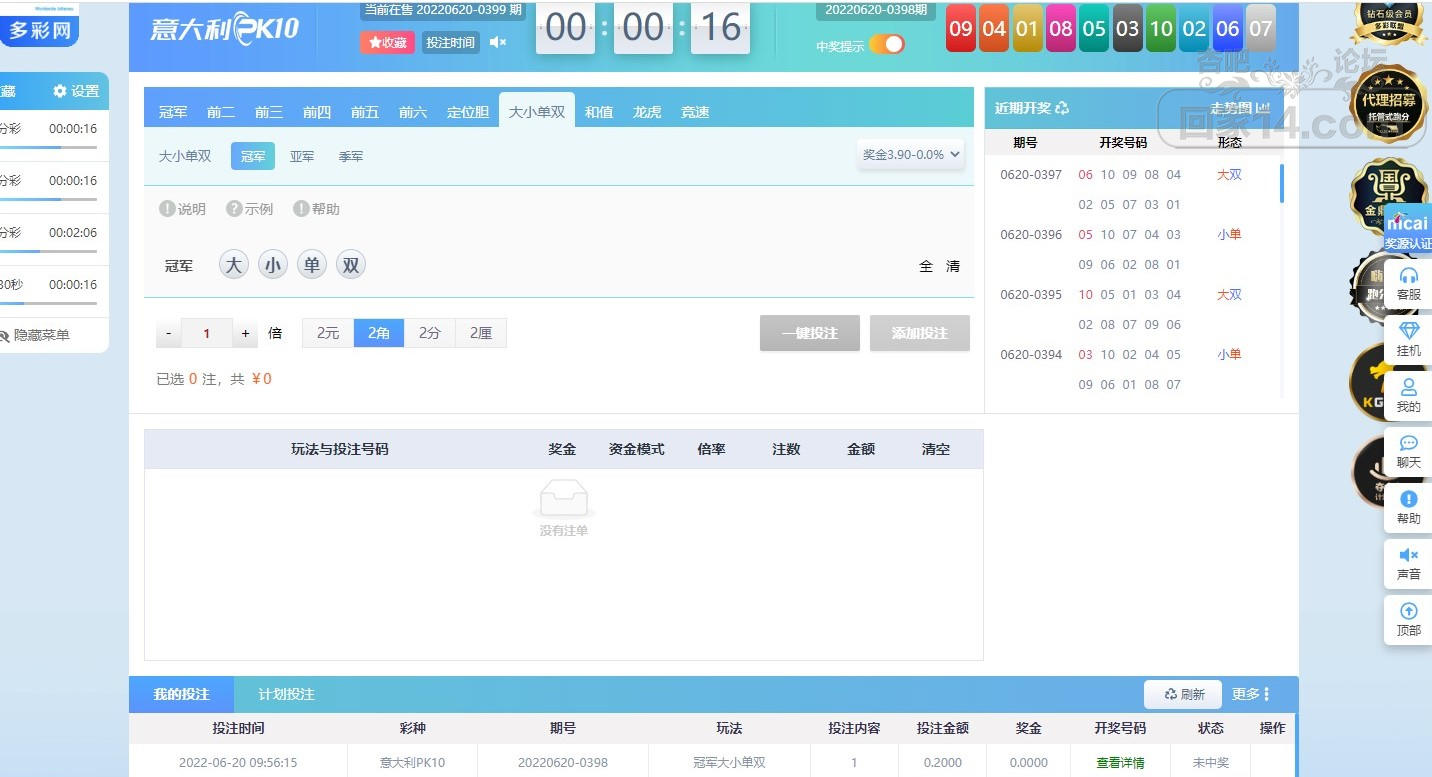This screenshot has width=1432, height=777.
Task: Open the prize 3.90-0.0% dropdown
Action: click(911, 155)
